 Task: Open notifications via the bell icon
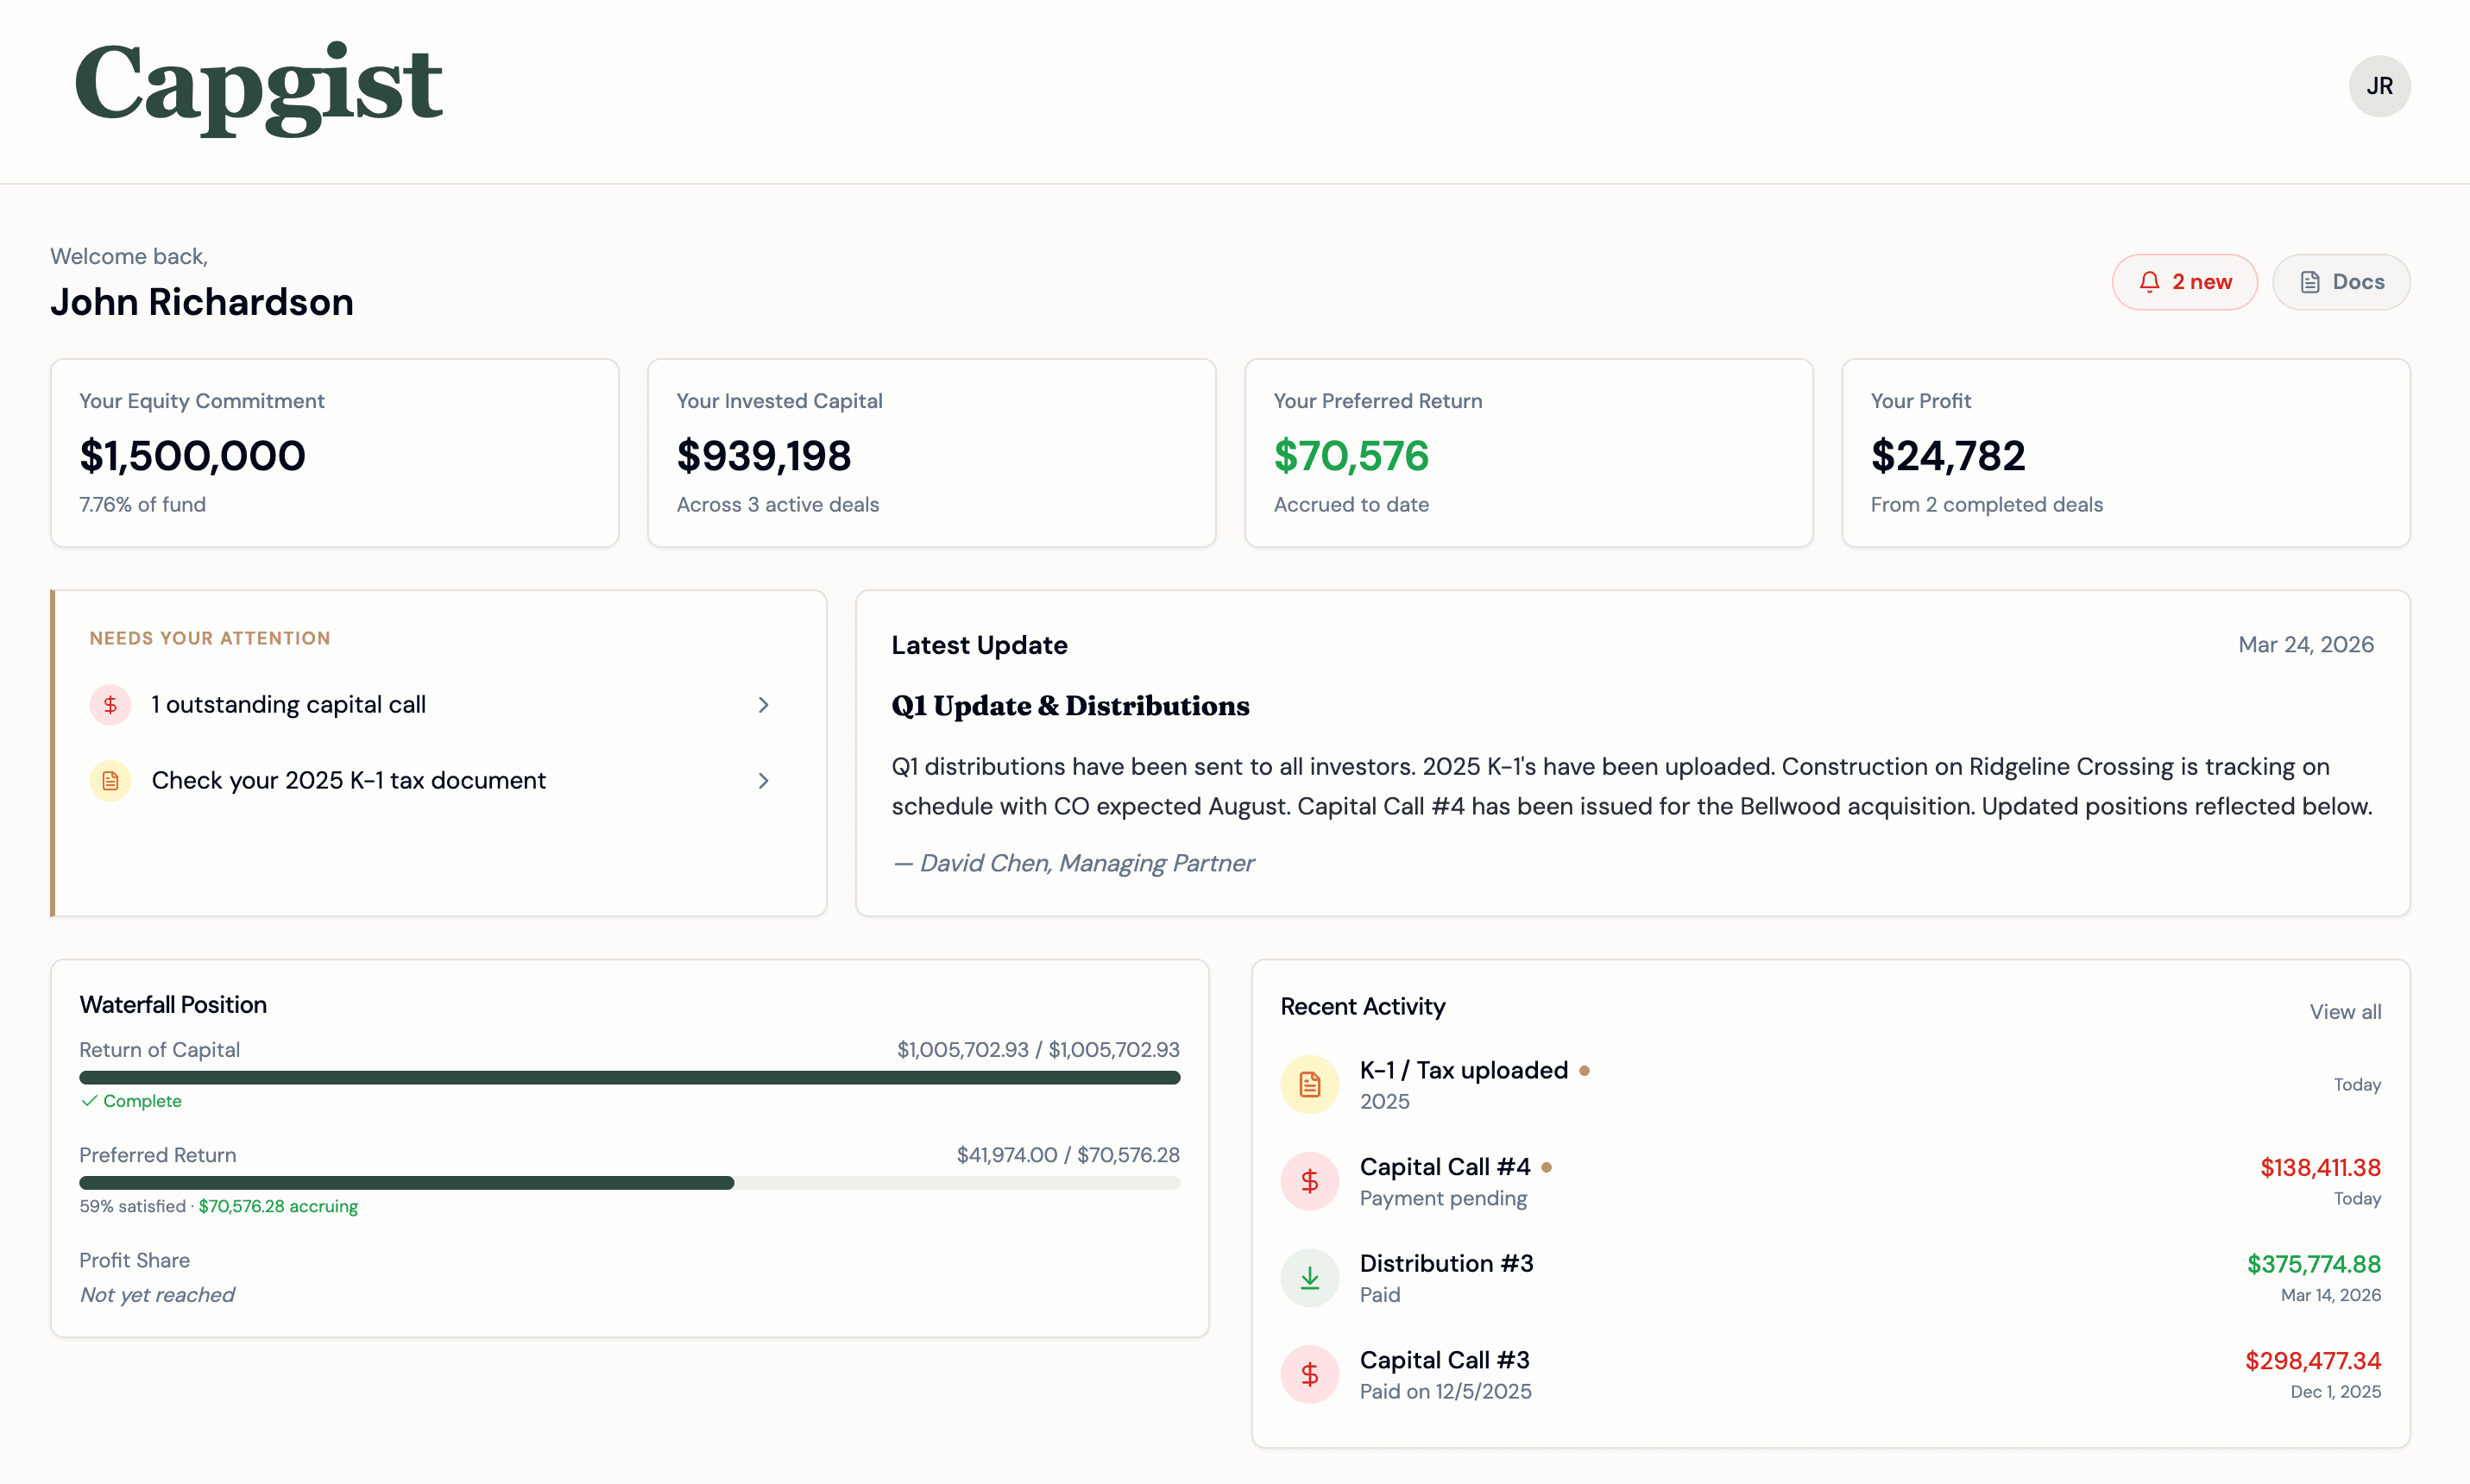pos(2150,281)
